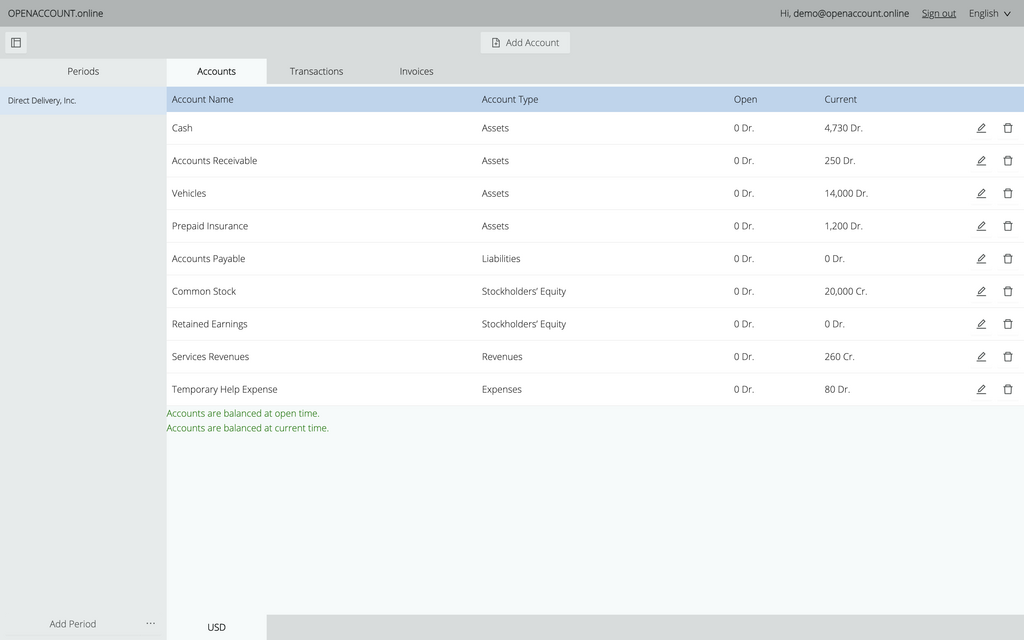
Task: Sign out of the demo account
Action: pyautogui.click(x=938, y=14)
